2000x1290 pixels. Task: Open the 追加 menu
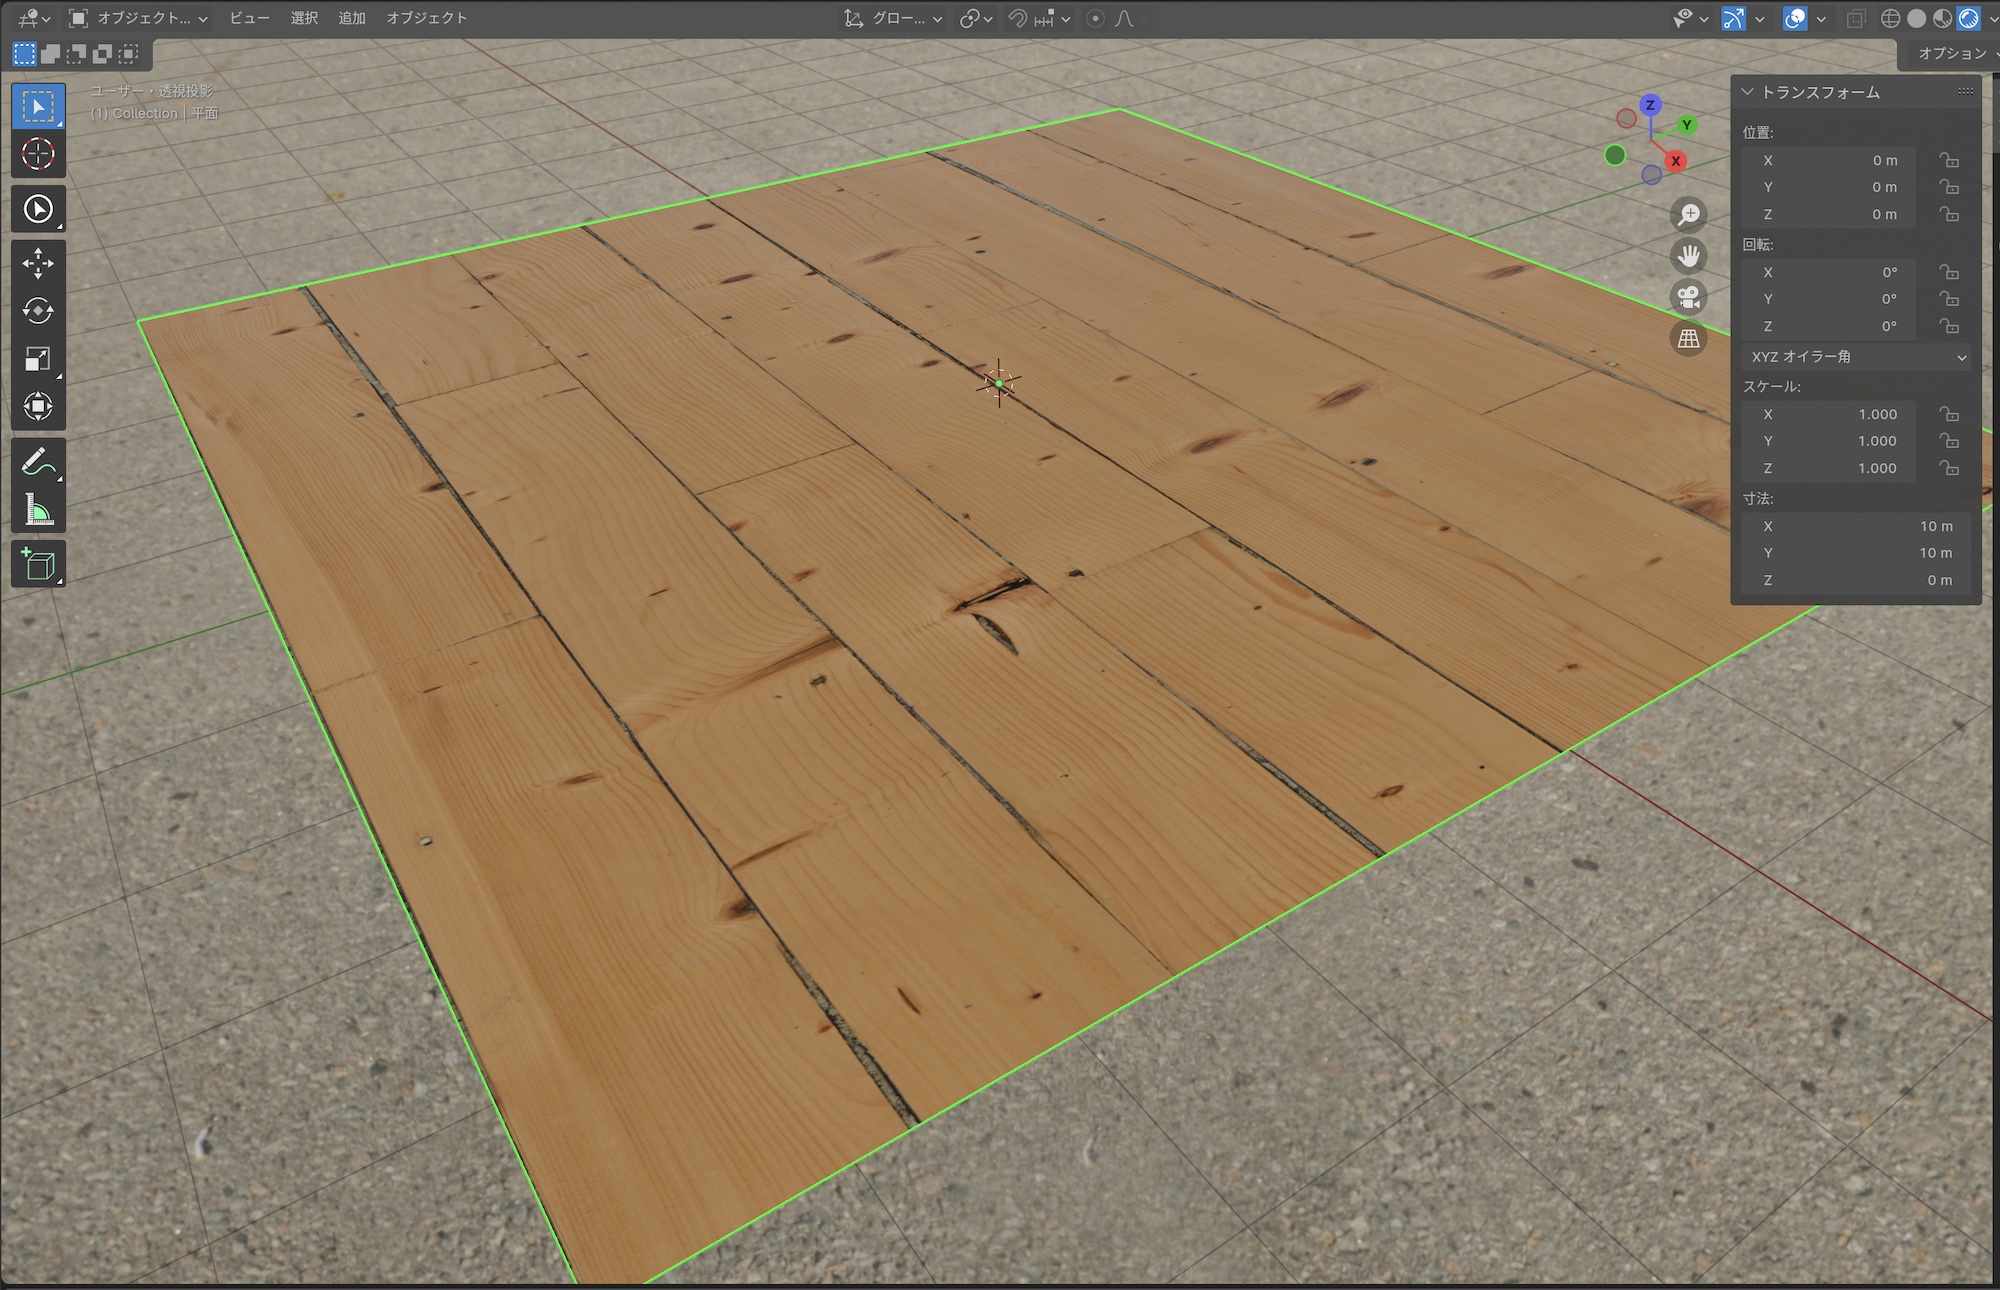[x=351, y=18]
